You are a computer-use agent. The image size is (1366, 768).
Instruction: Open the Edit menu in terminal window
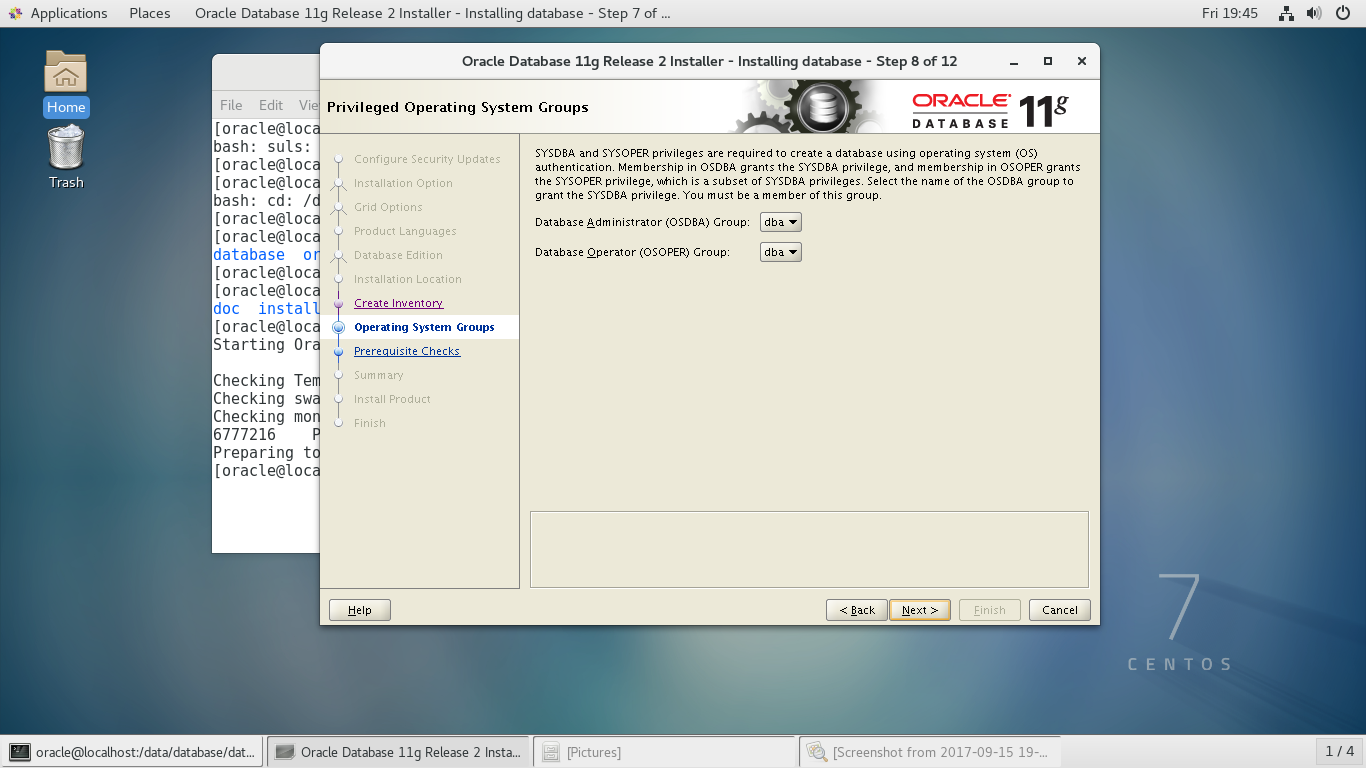point(271,105)
